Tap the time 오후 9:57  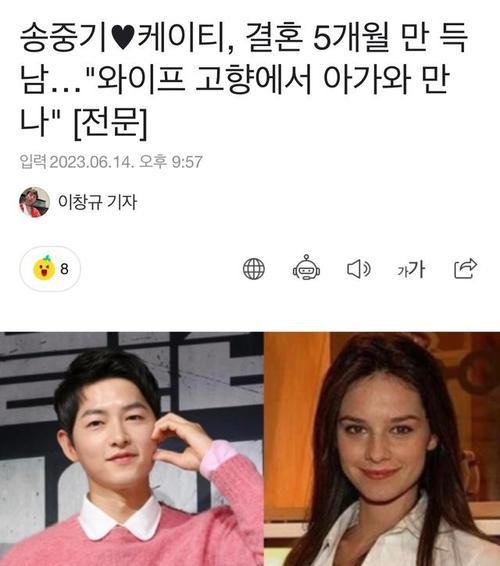(x=170, y=161)
